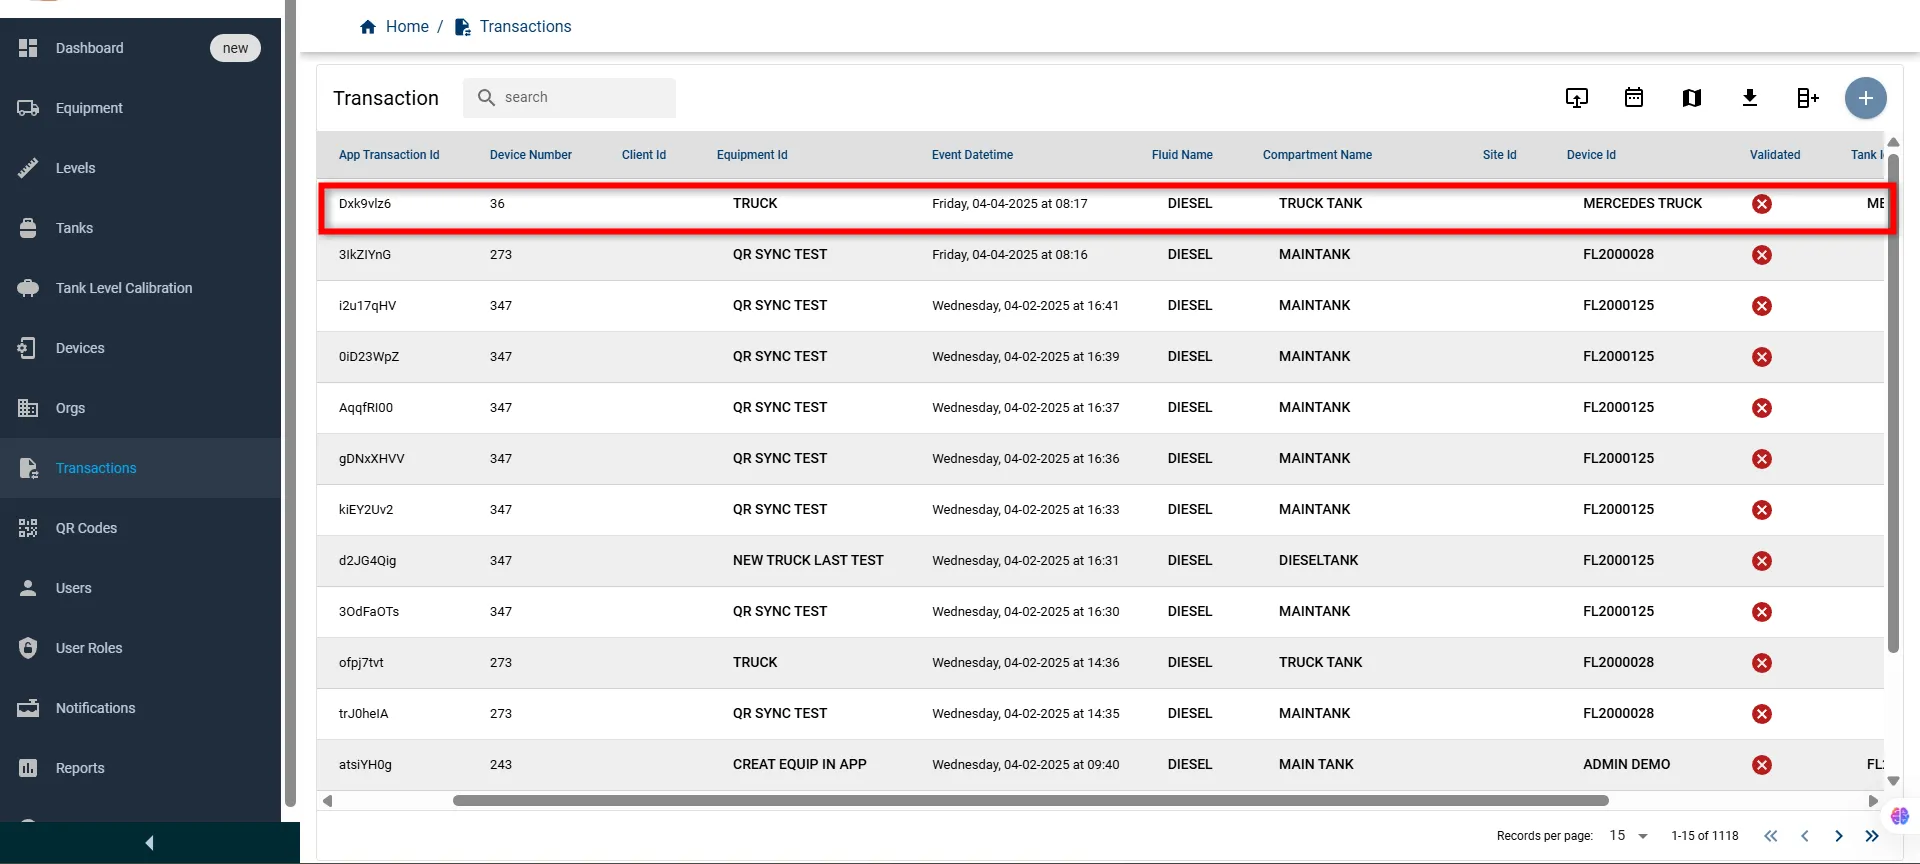Screen dimensions: 1920x864
Task: Click CREAT EQUIP IN APP cell
Action: 800,765
